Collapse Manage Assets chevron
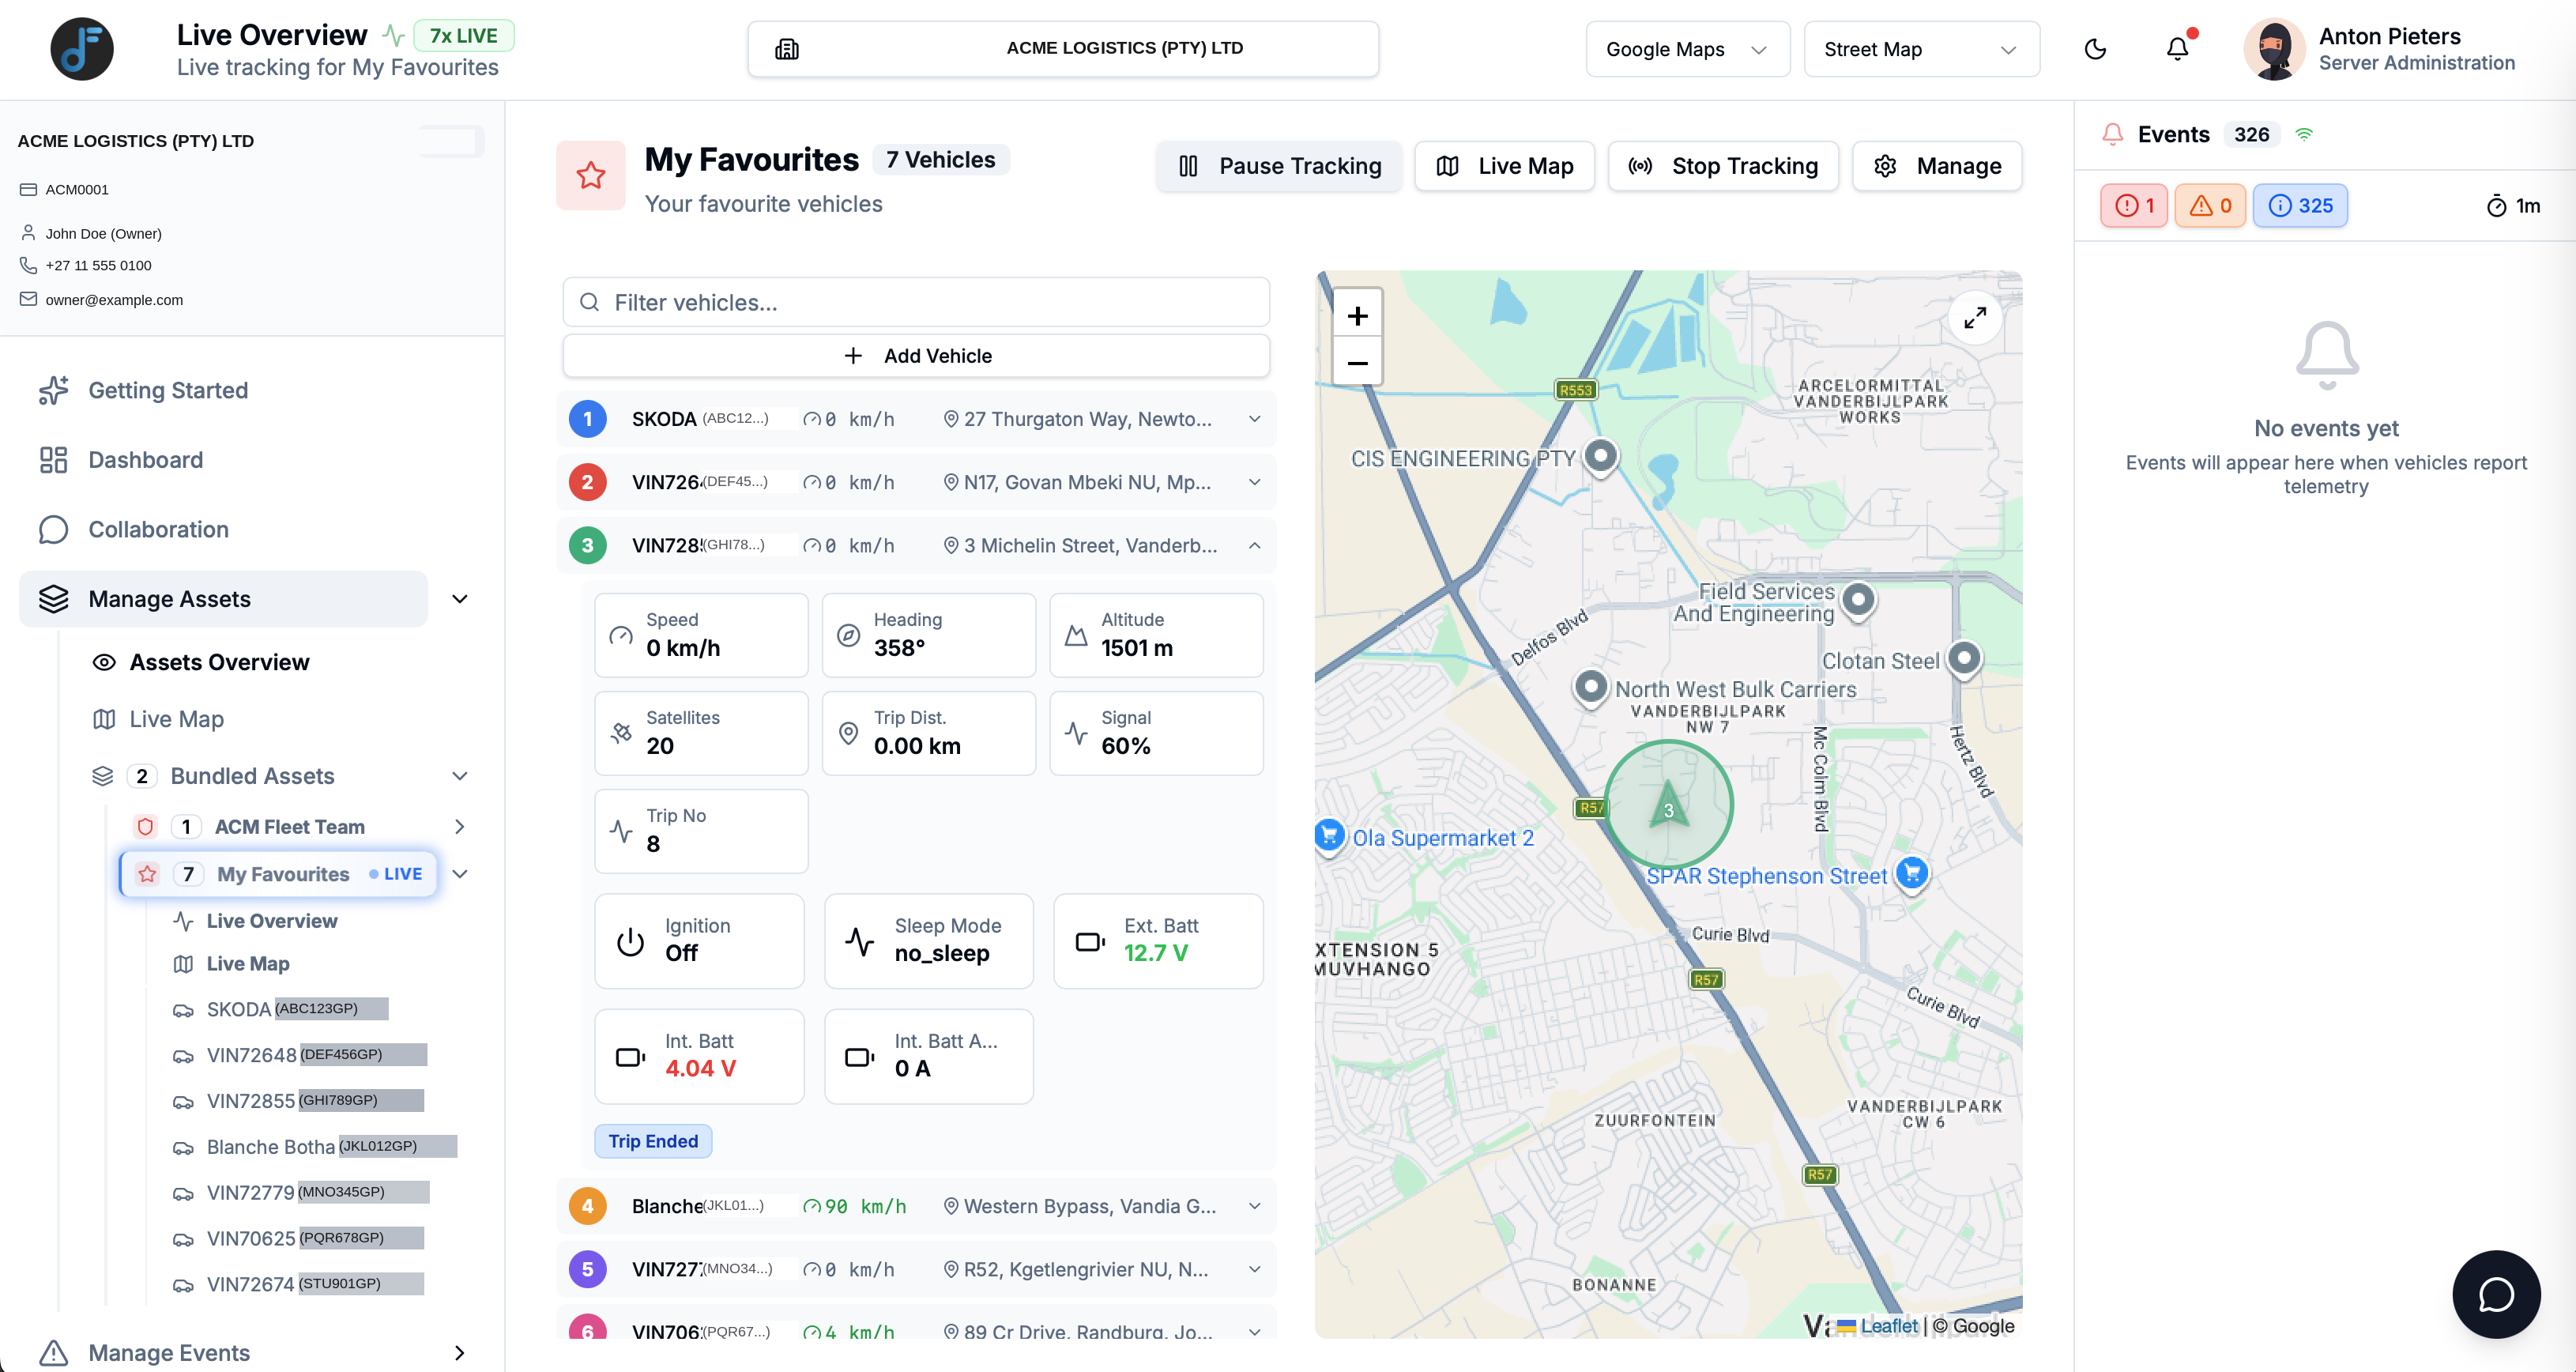Screen dimensions: 2576x1372 pos(460,599)
